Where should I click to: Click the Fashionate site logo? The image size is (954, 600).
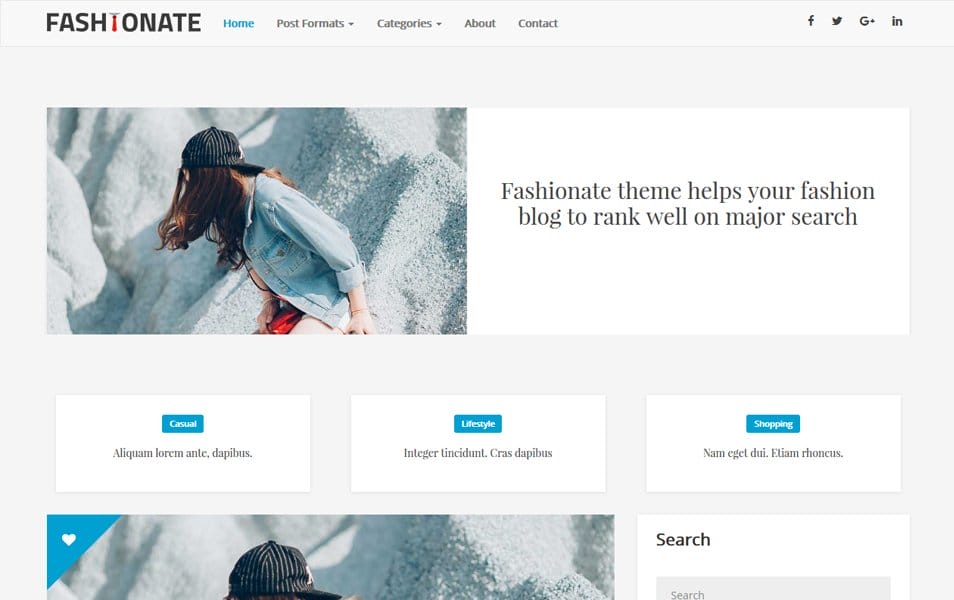123,21
